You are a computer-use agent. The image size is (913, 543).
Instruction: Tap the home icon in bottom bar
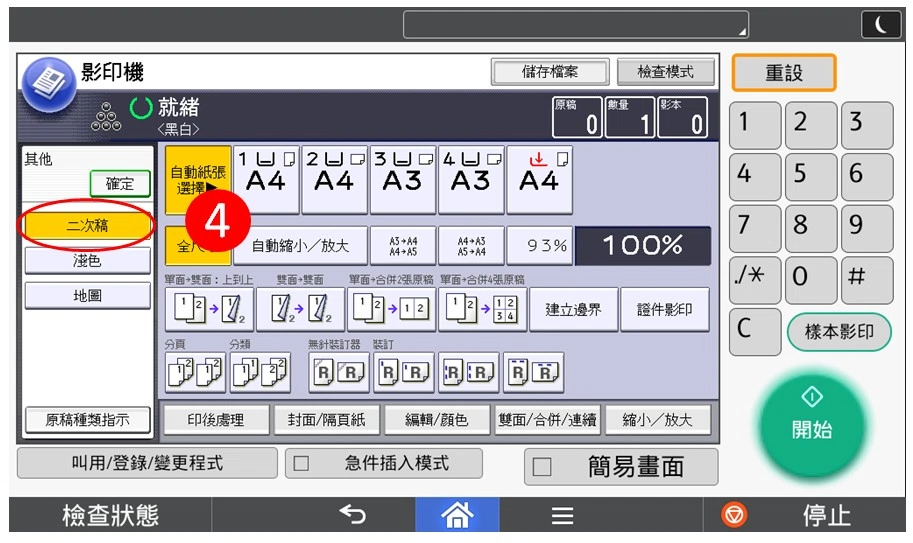(x=457, y=515)
